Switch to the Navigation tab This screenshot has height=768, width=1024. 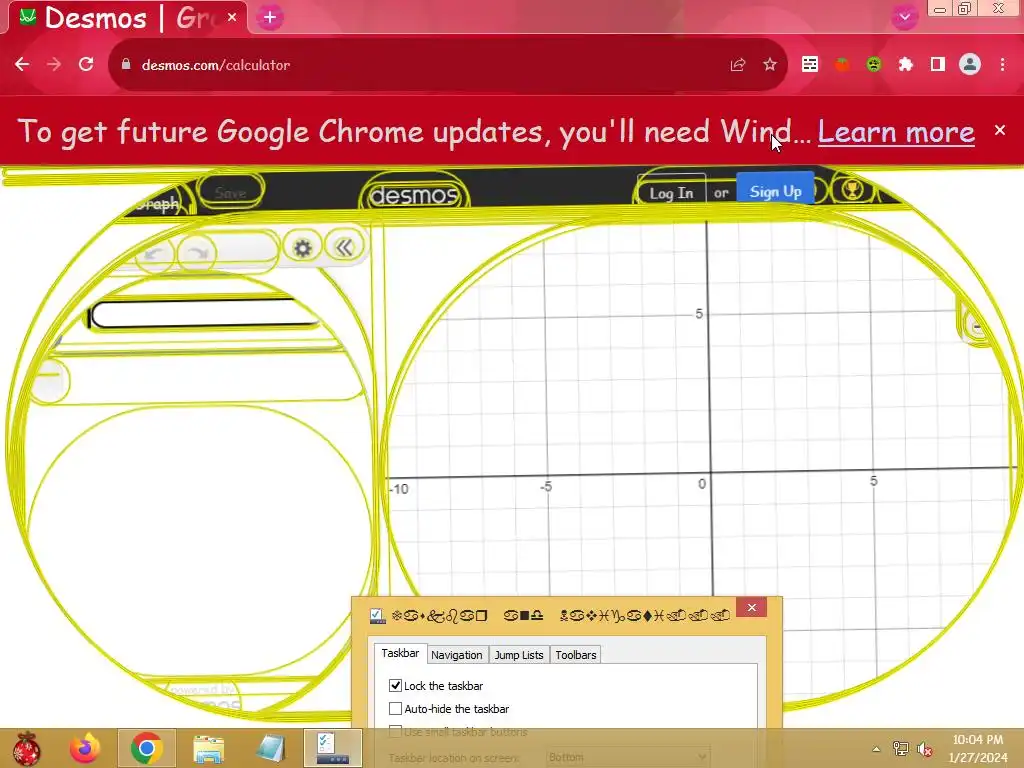point(456,655)
